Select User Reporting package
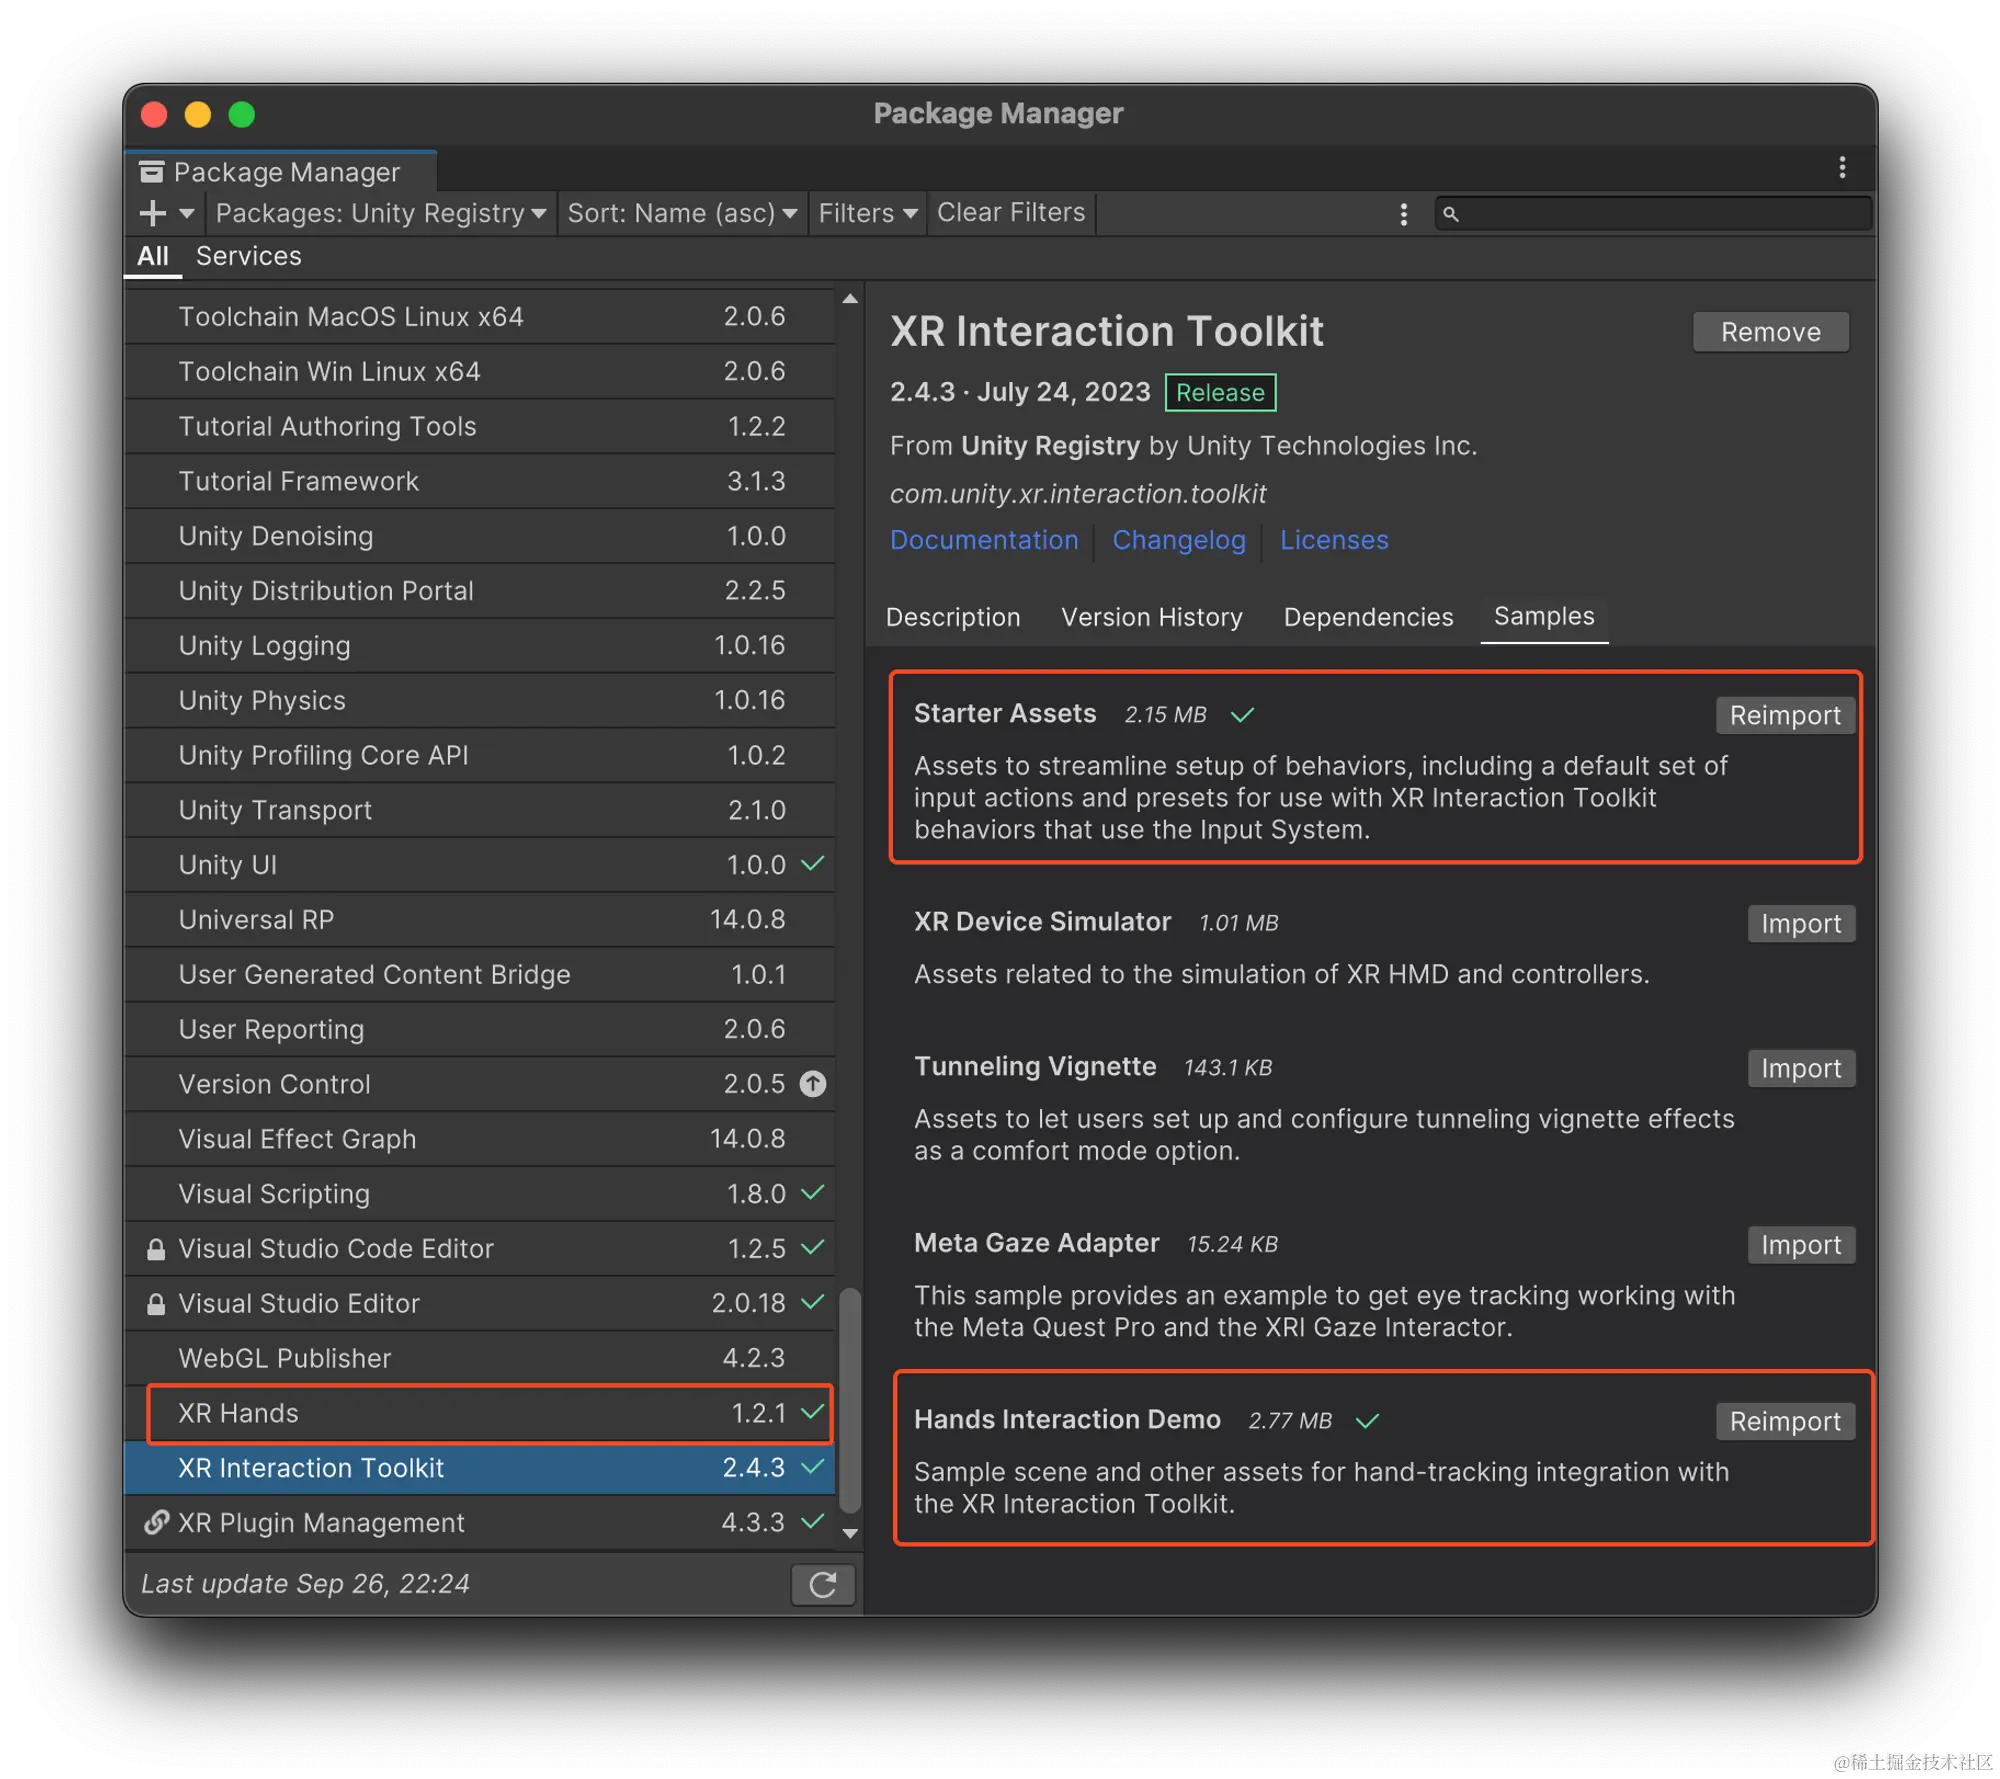The width and height of the screenshot is (2000, 1779). coord(480,1030)
